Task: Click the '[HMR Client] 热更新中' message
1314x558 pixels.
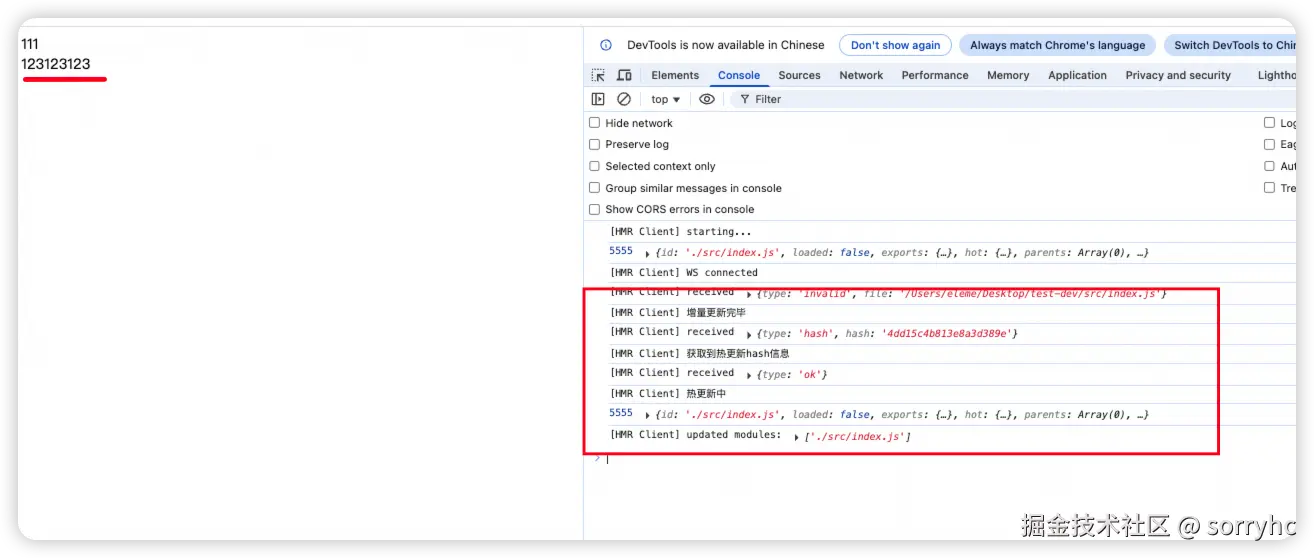Action: [x=668, y=394]
